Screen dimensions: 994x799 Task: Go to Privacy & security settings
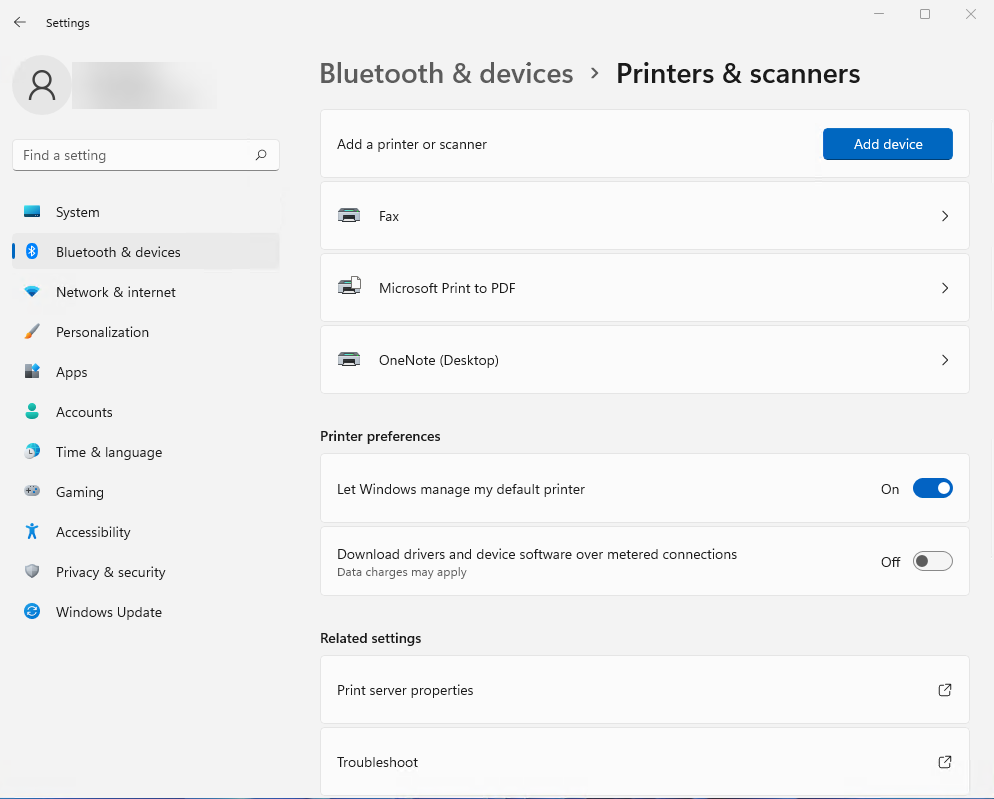(146, 571)
